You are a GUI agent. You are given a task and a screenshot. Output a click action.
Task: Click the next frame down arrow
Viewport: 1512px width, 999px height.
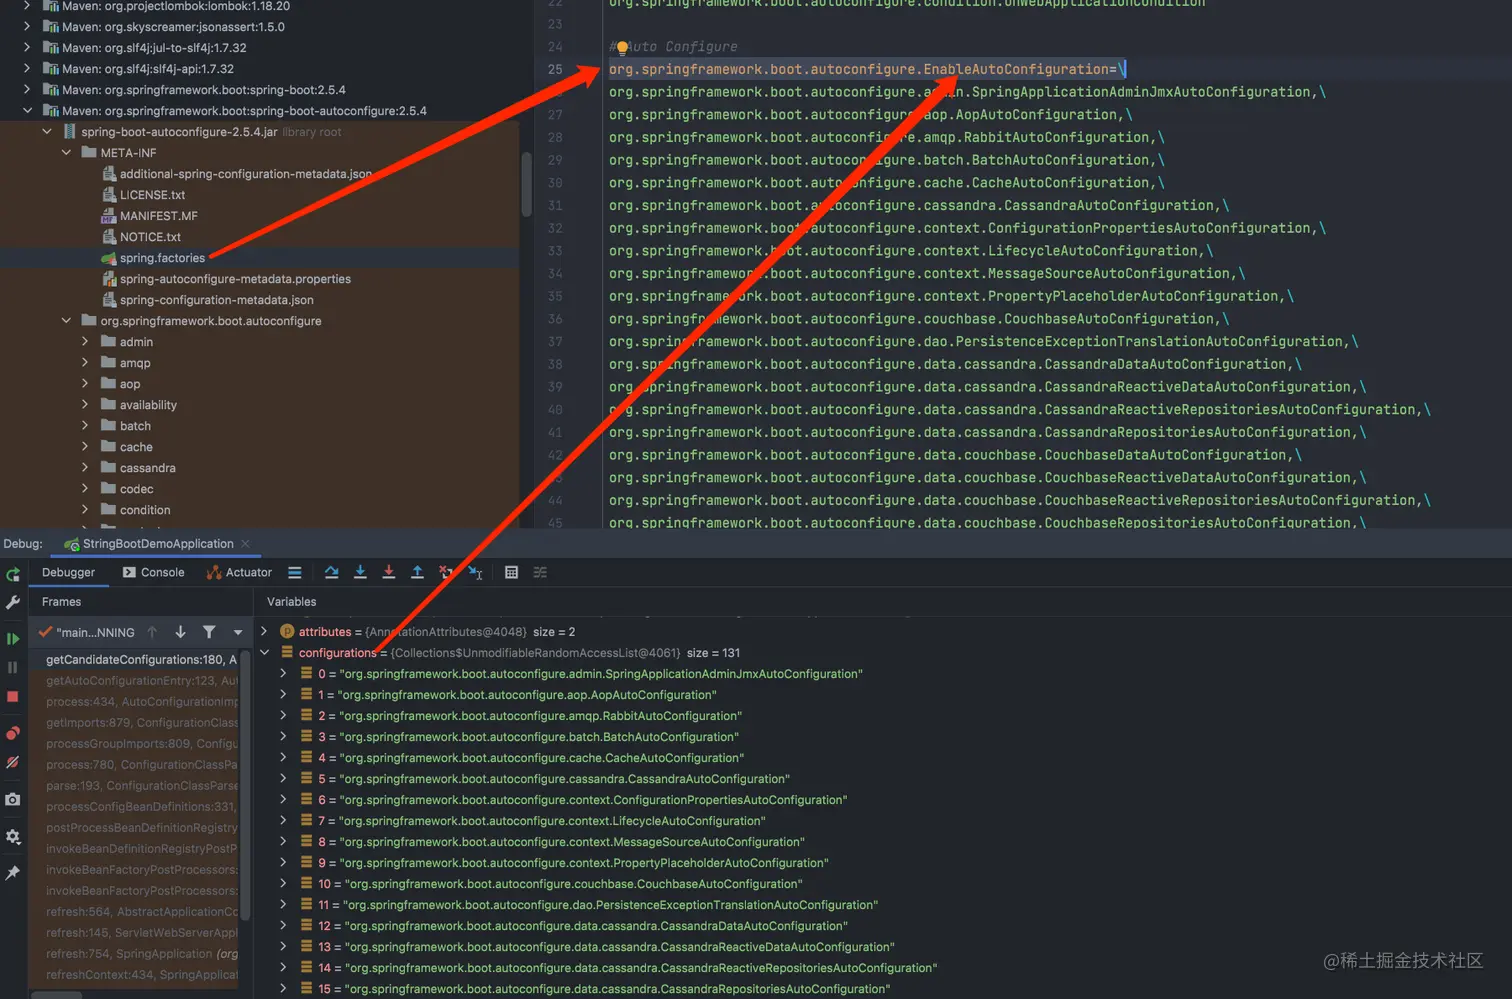(x=180, y=632)
